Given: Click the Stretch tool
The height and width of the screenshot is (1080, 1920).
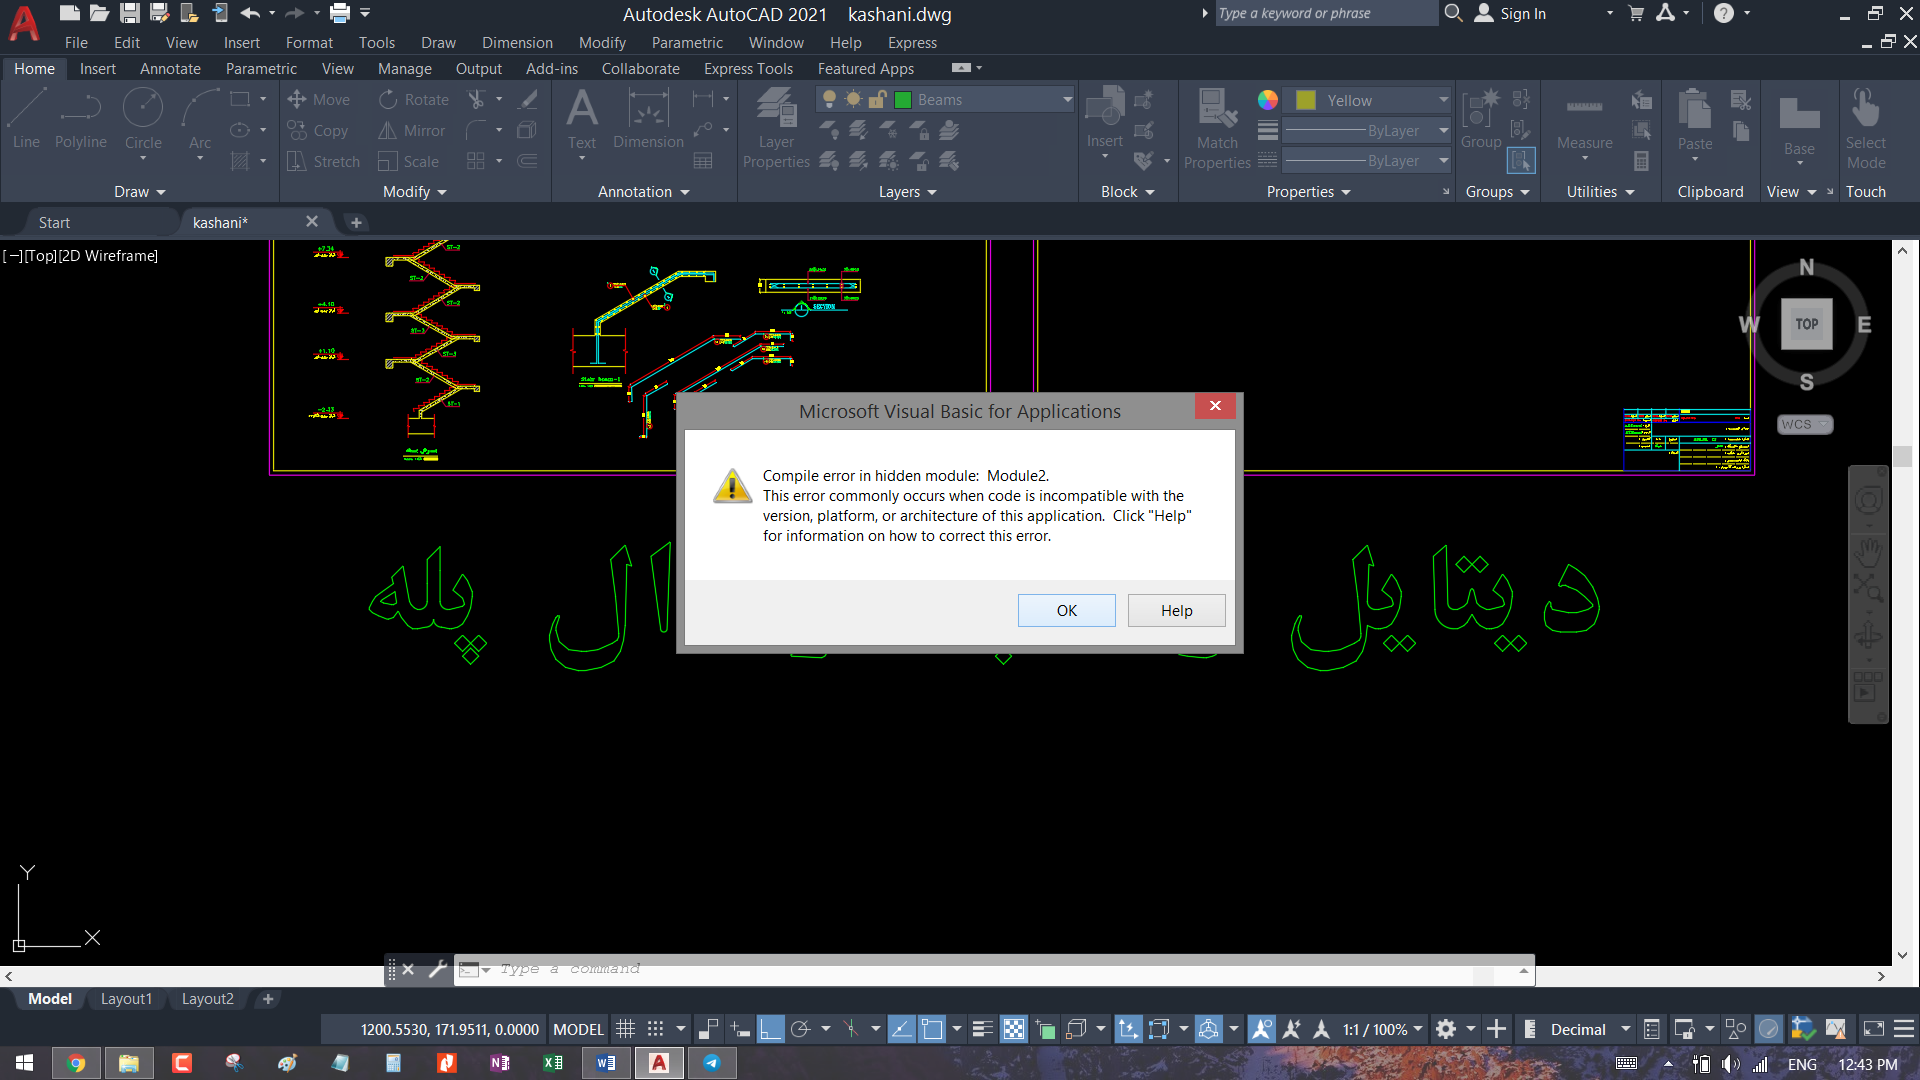Looking at the screenshot, I should tap(323, 161).
